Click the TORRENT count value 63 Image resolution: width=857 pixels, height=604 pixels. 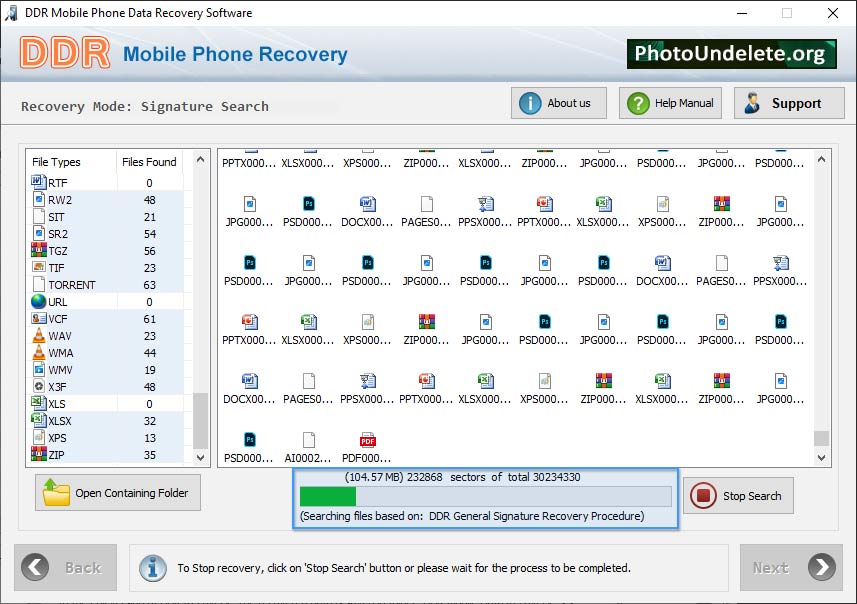coord(149,285)
